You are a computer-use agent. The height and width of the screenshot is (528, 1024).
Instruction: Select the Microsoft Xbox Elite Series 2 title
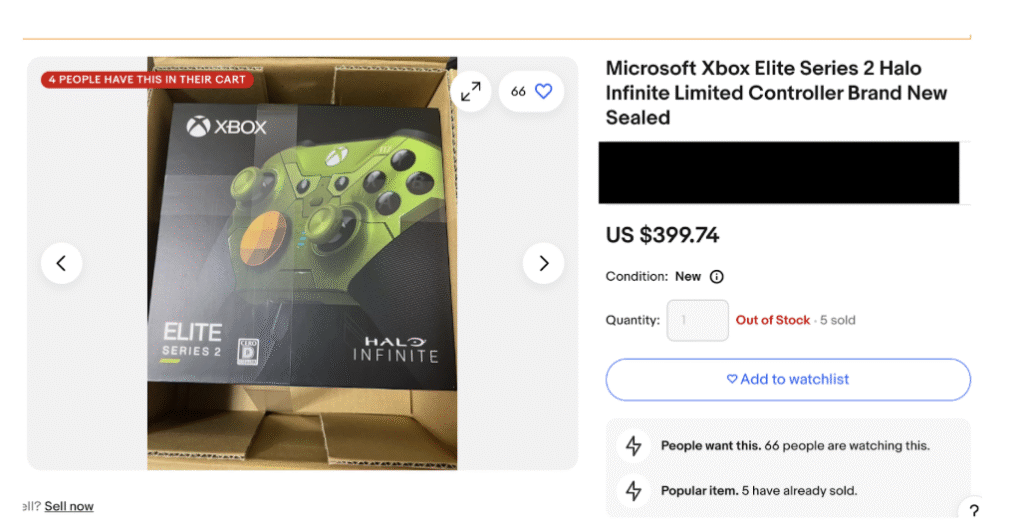pyautogui.click(x=776, y=93)
